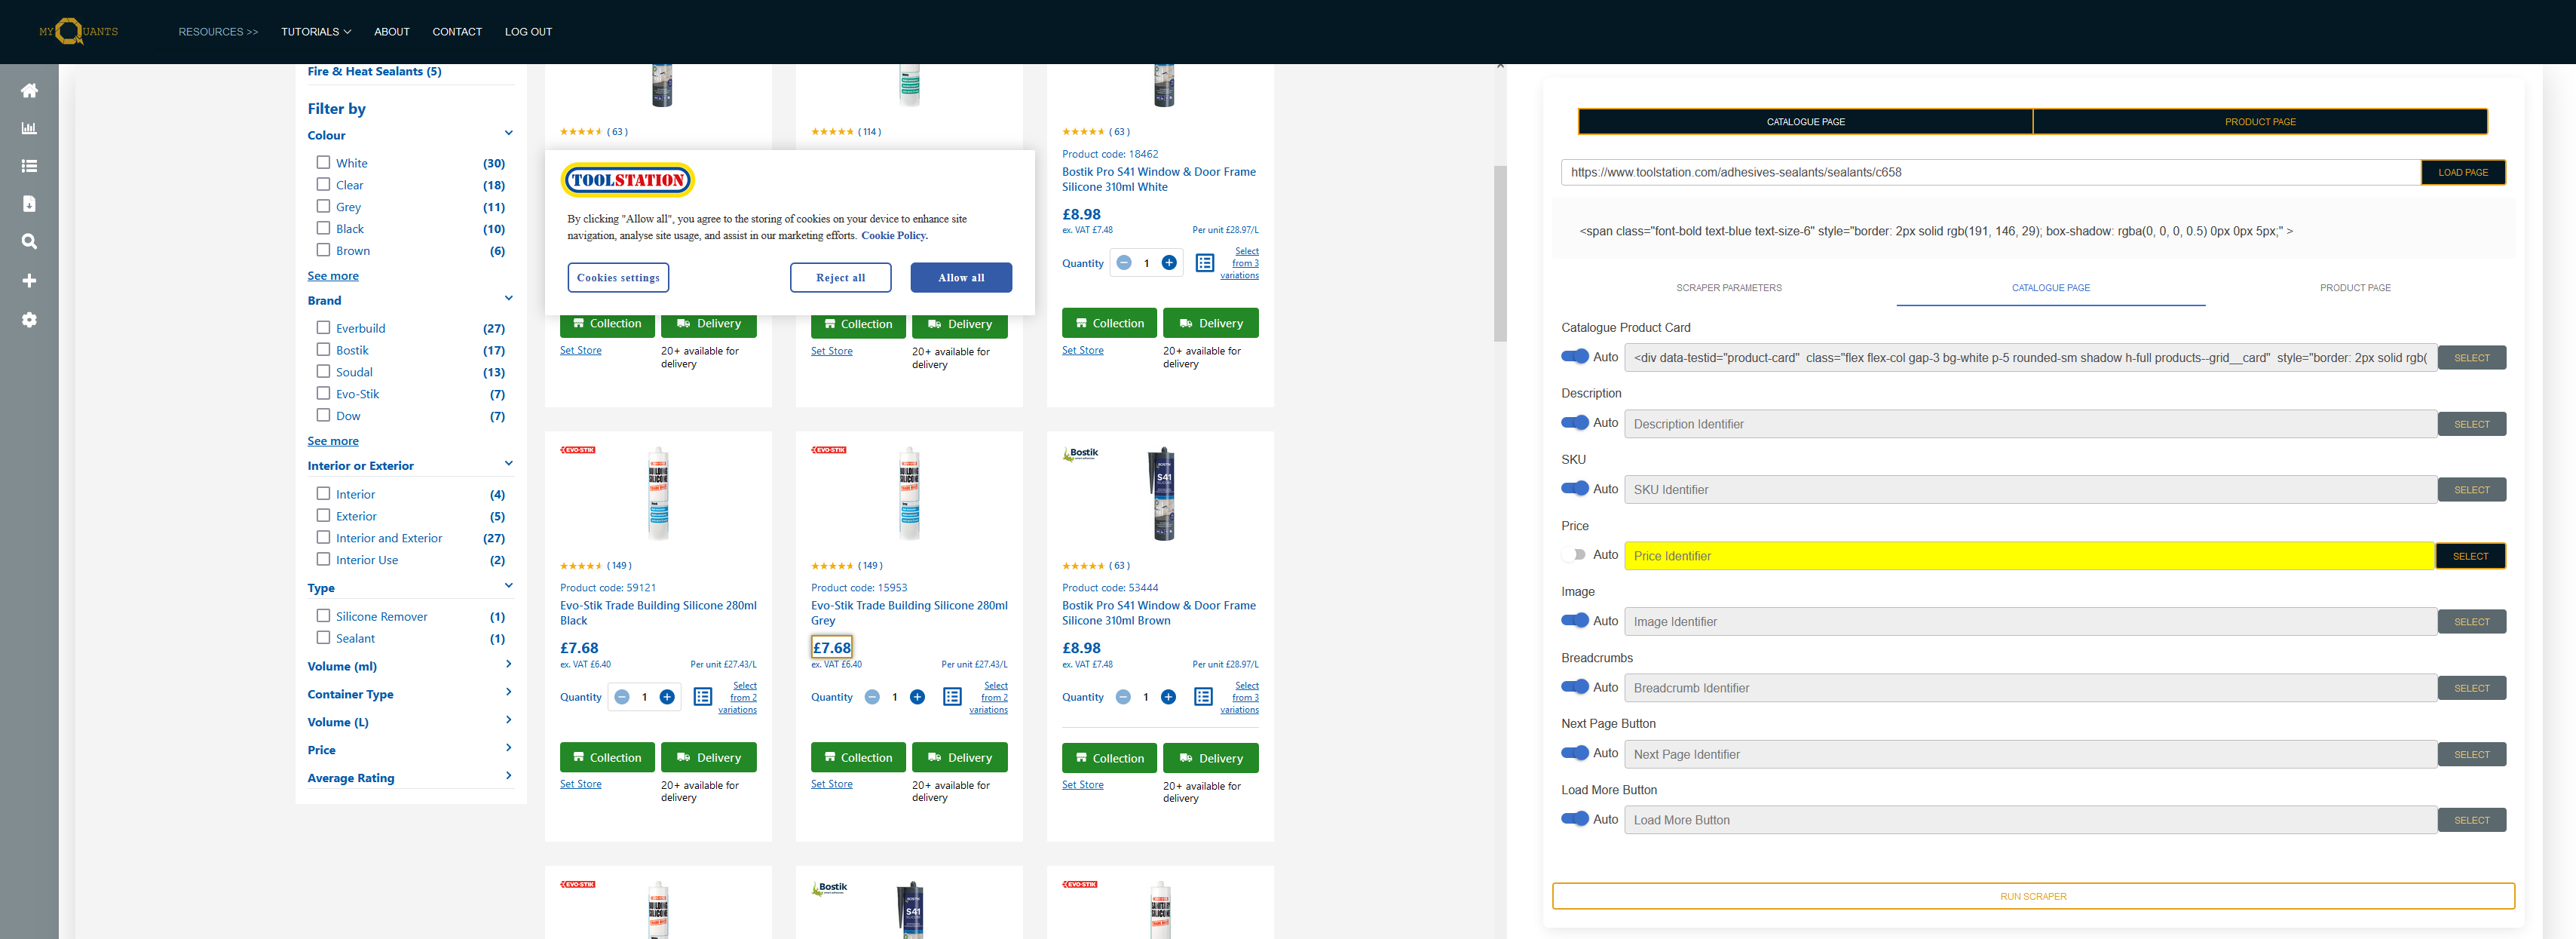The height and width of the screenshot is (939, 2576).
Task: Click the plus icon in left sidebar
Action: pyautogui.click(x=29, y=281)
